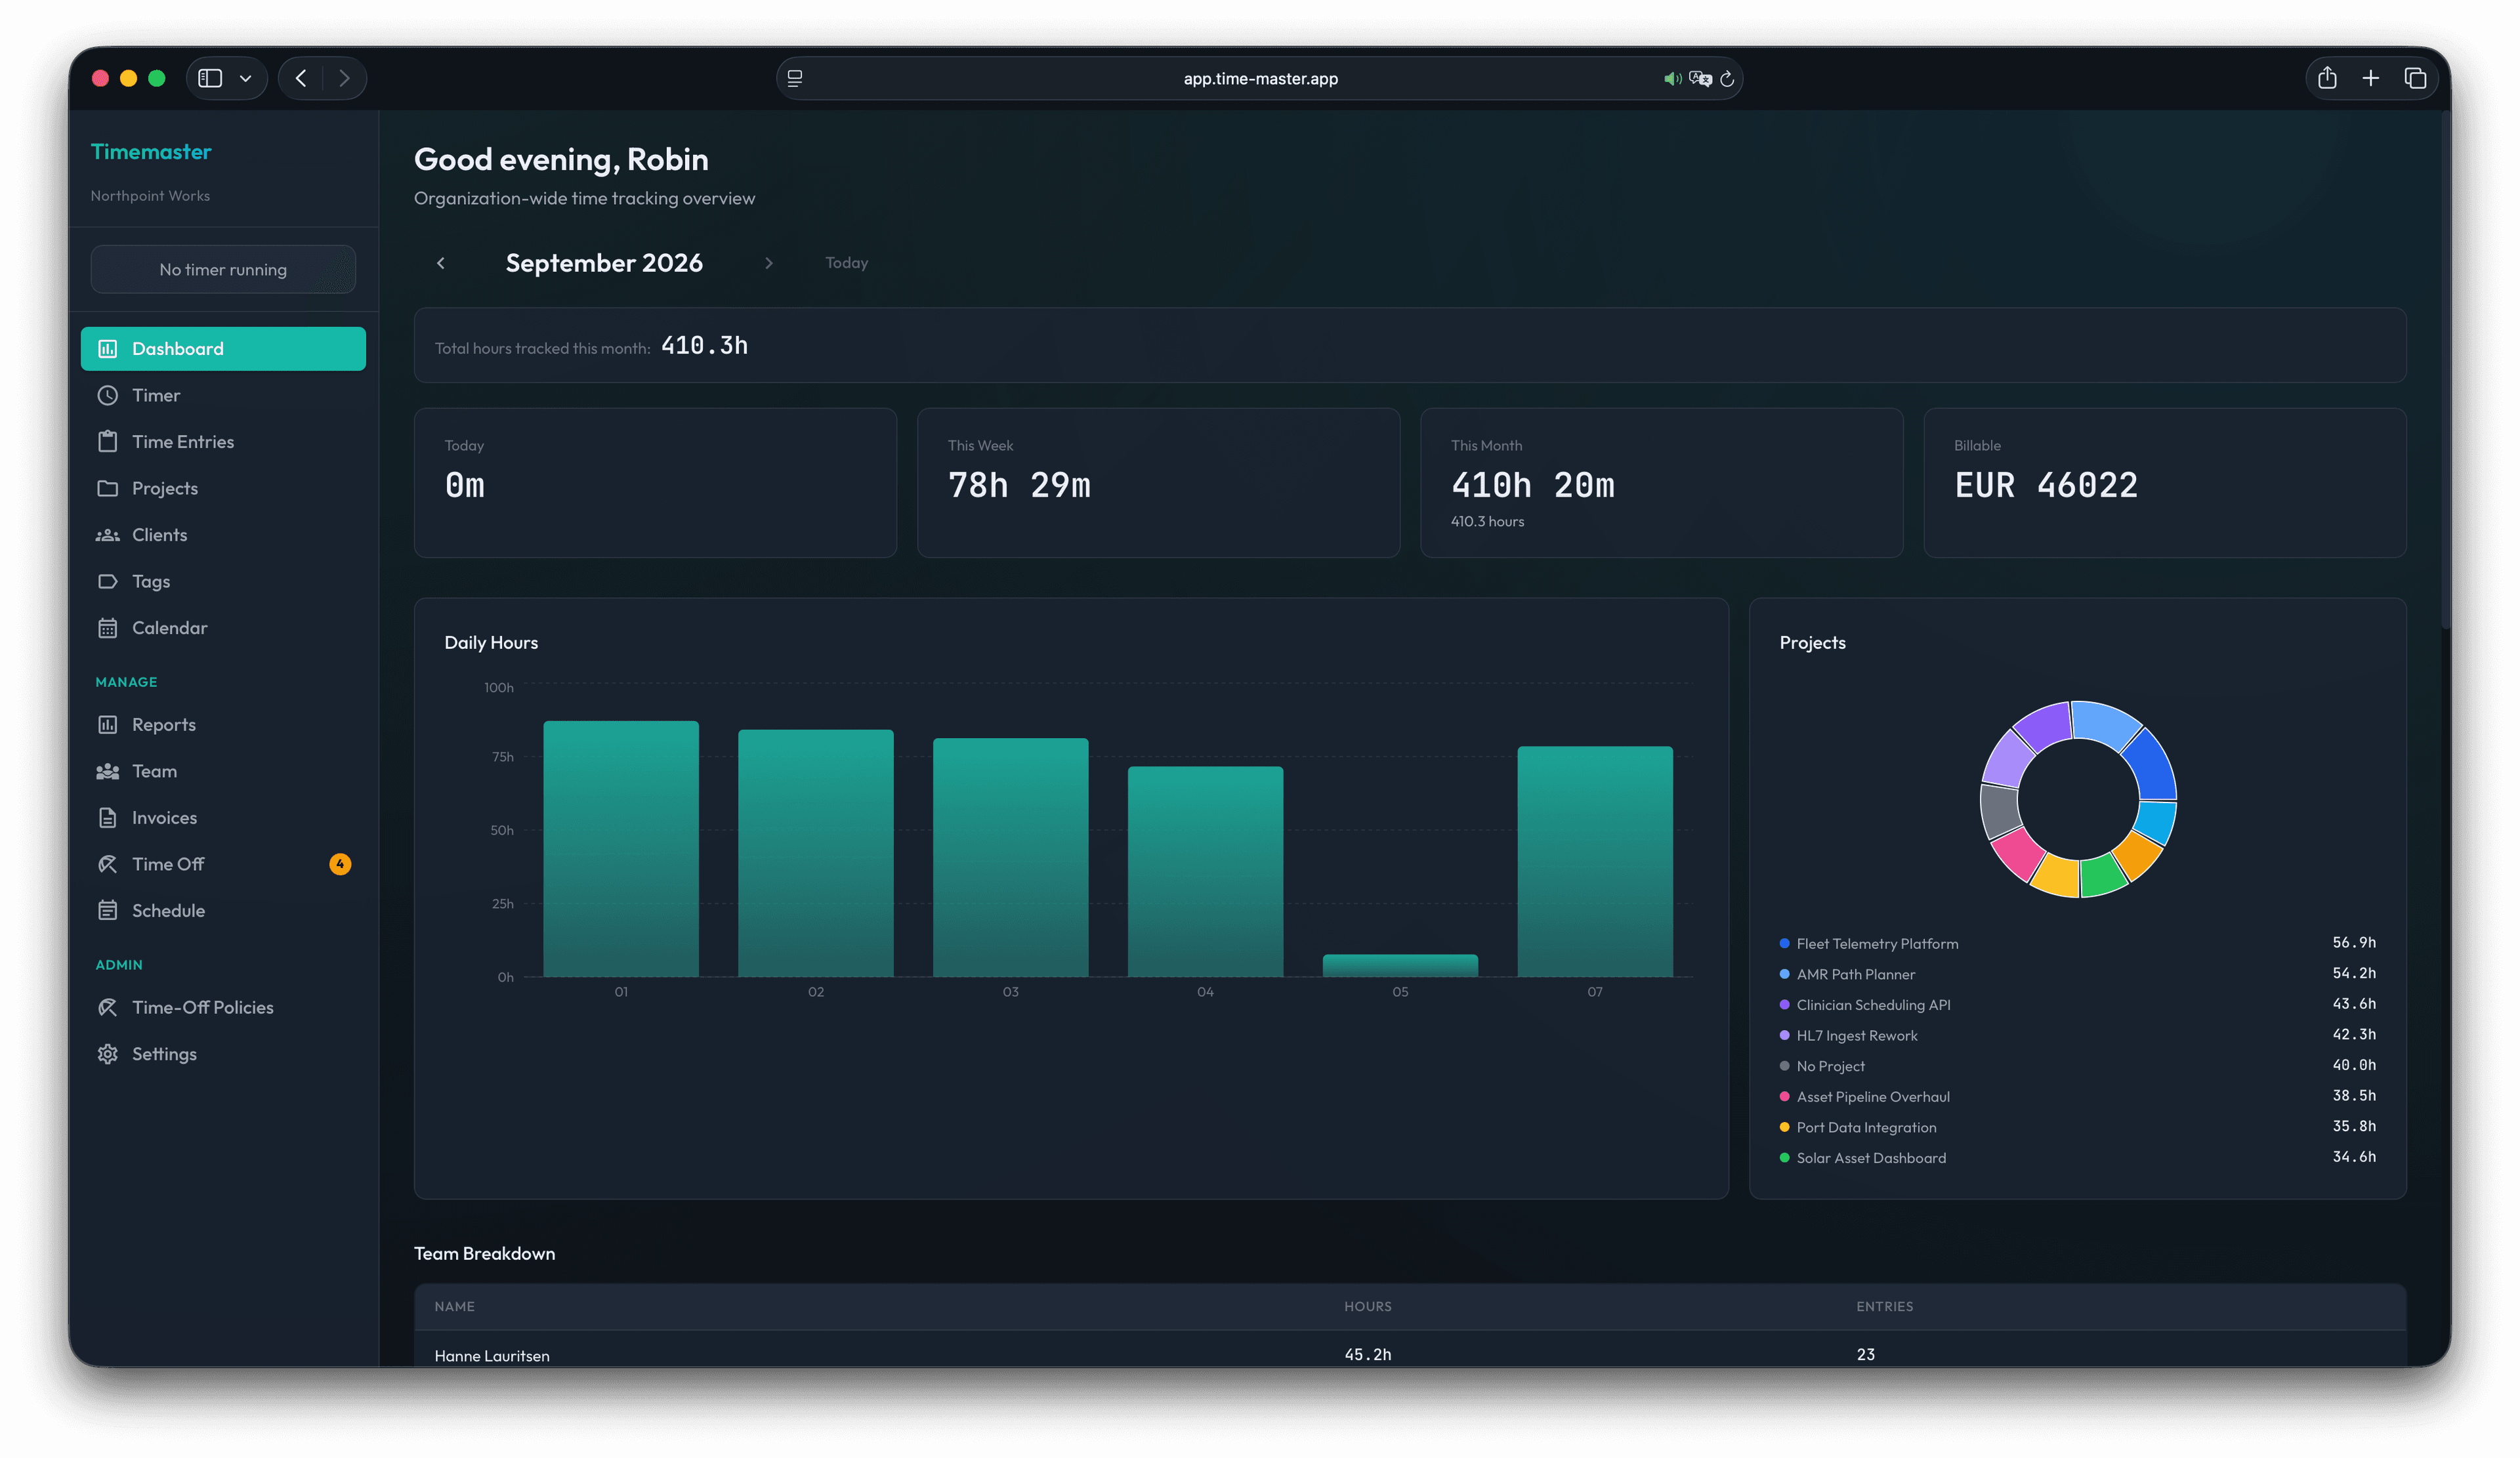Click the No timer running button
The image size is (2520, 1458).
tap(223, 269)
